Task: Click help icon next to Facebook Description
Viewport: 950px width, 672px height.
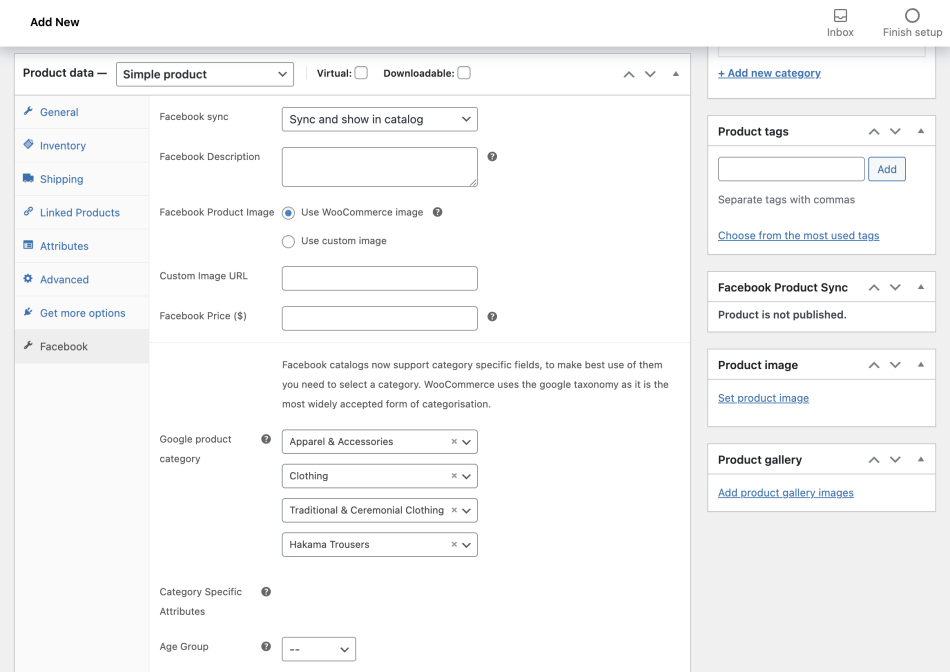Action: 492,157
